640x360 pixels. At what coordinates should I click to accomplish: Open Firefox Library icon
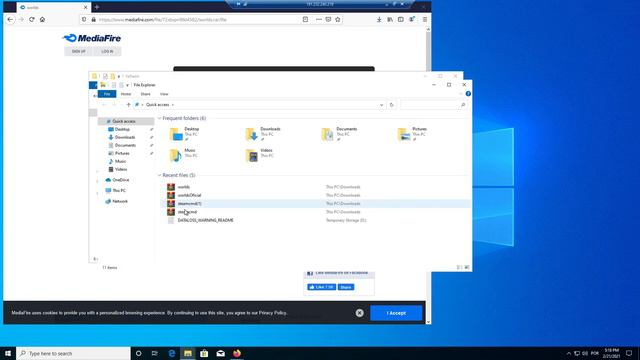pos(390,19)
